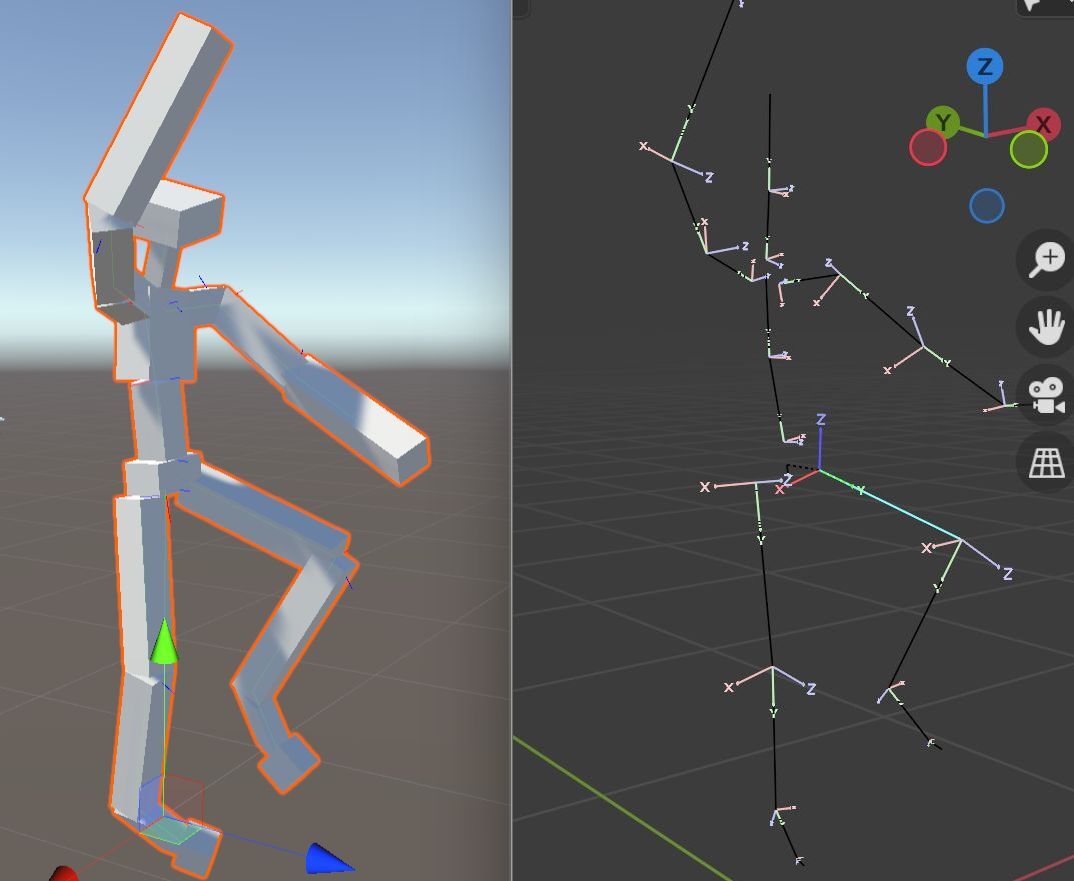Viewport: 1074px width, 881px height.
Task: Click the negative Z blue circle on gizmo
Action: (x=987, y=206)
